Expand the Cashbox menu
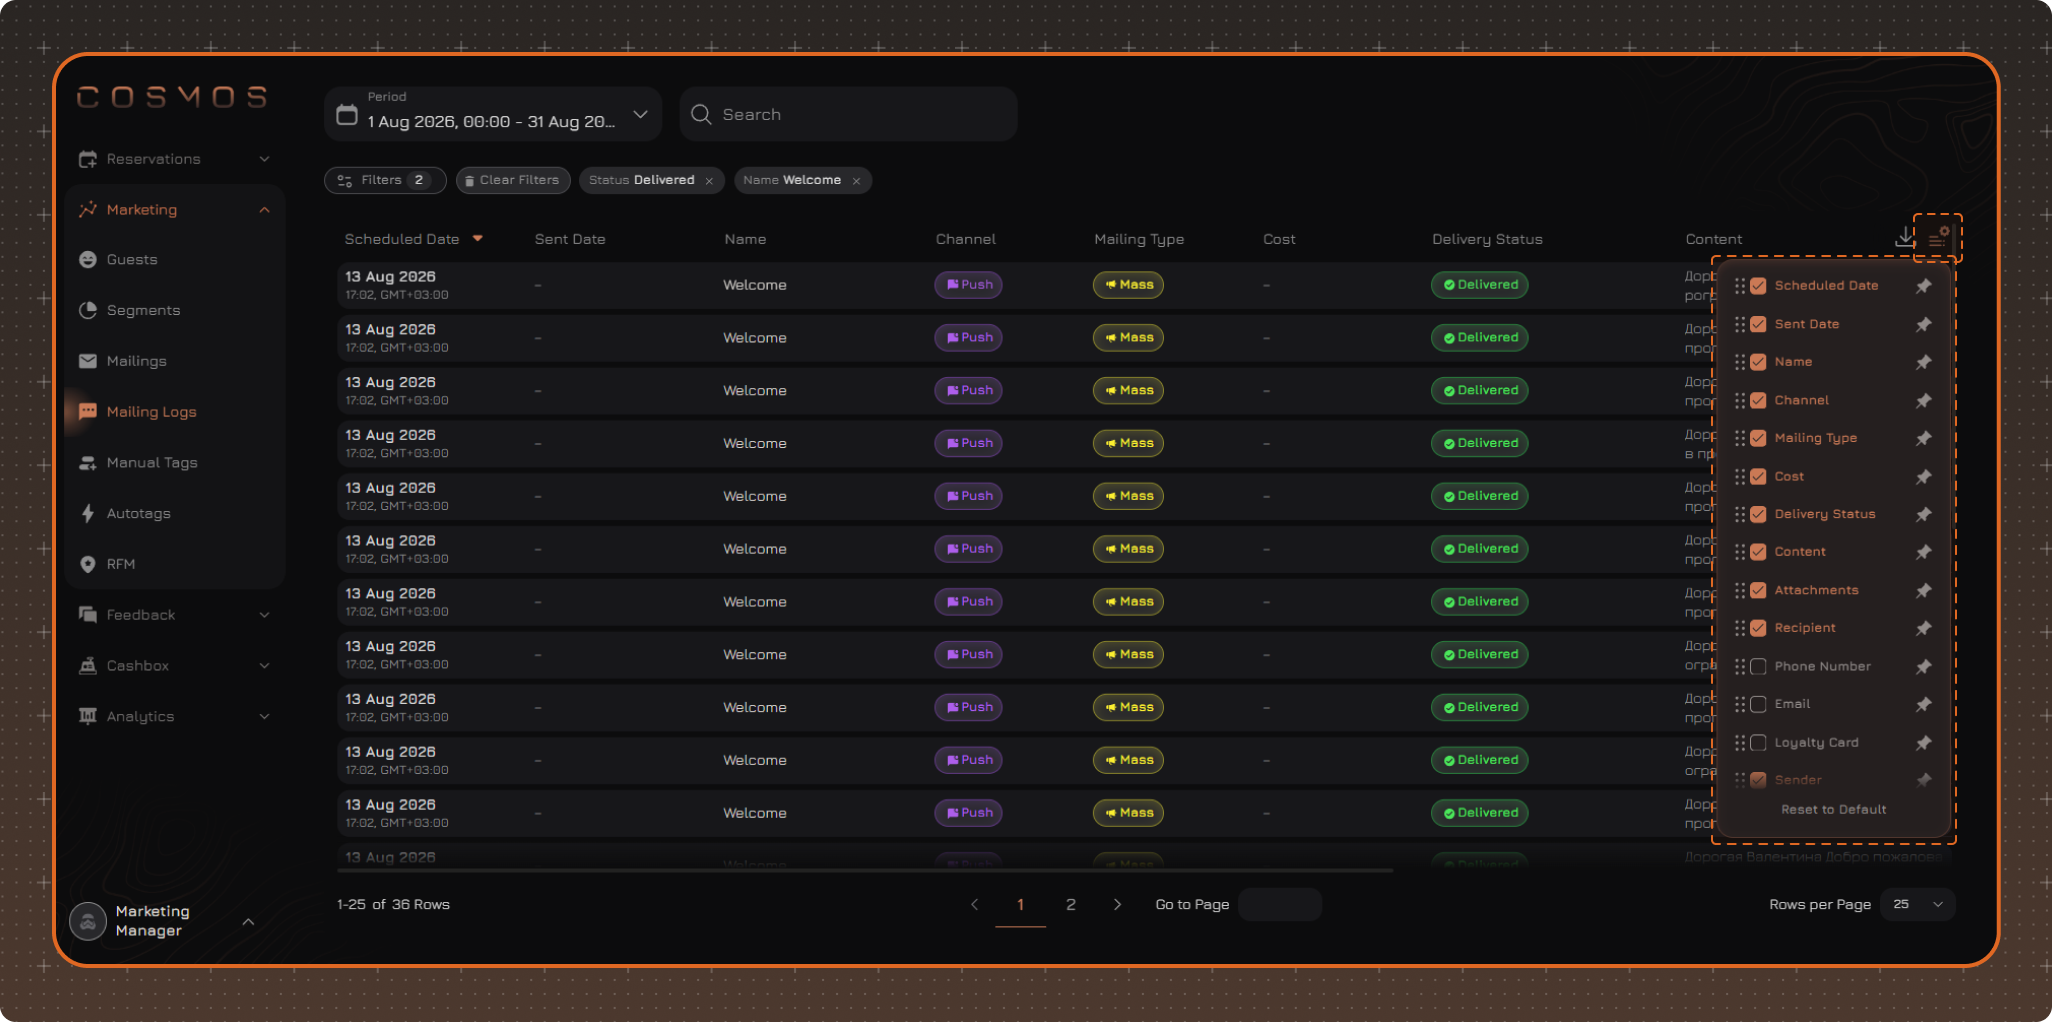The height and width of the screenshot is (1022, 2052). pos(264,666)
